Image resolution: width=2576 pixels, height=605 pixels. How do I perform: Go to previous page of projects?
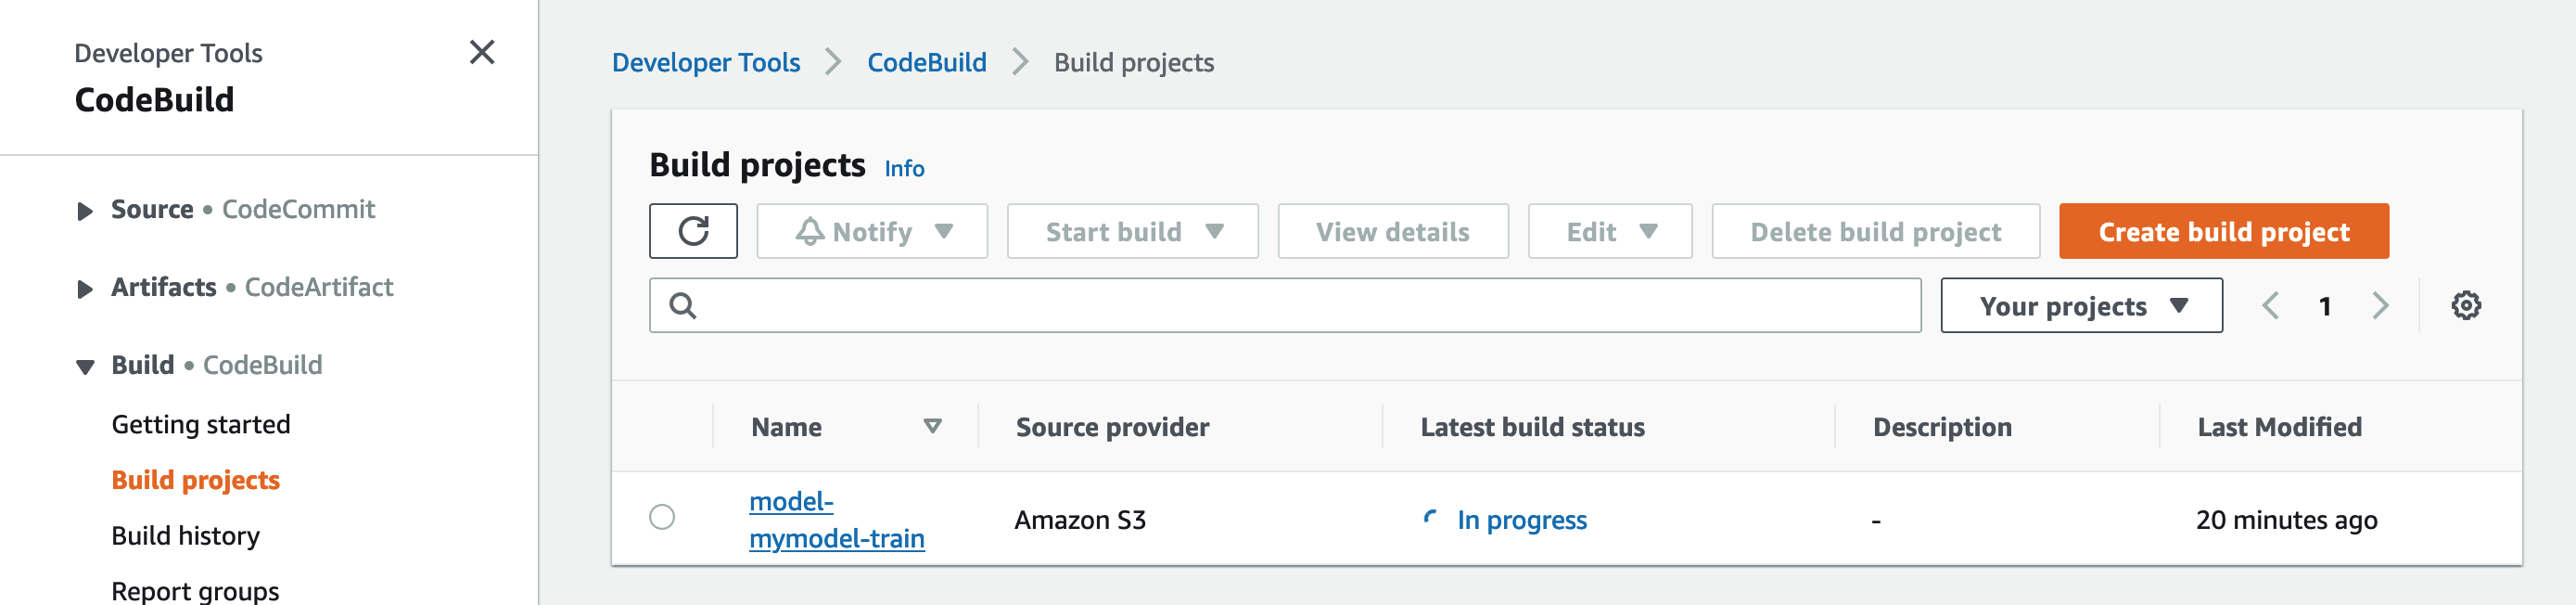coord(2271,305)
